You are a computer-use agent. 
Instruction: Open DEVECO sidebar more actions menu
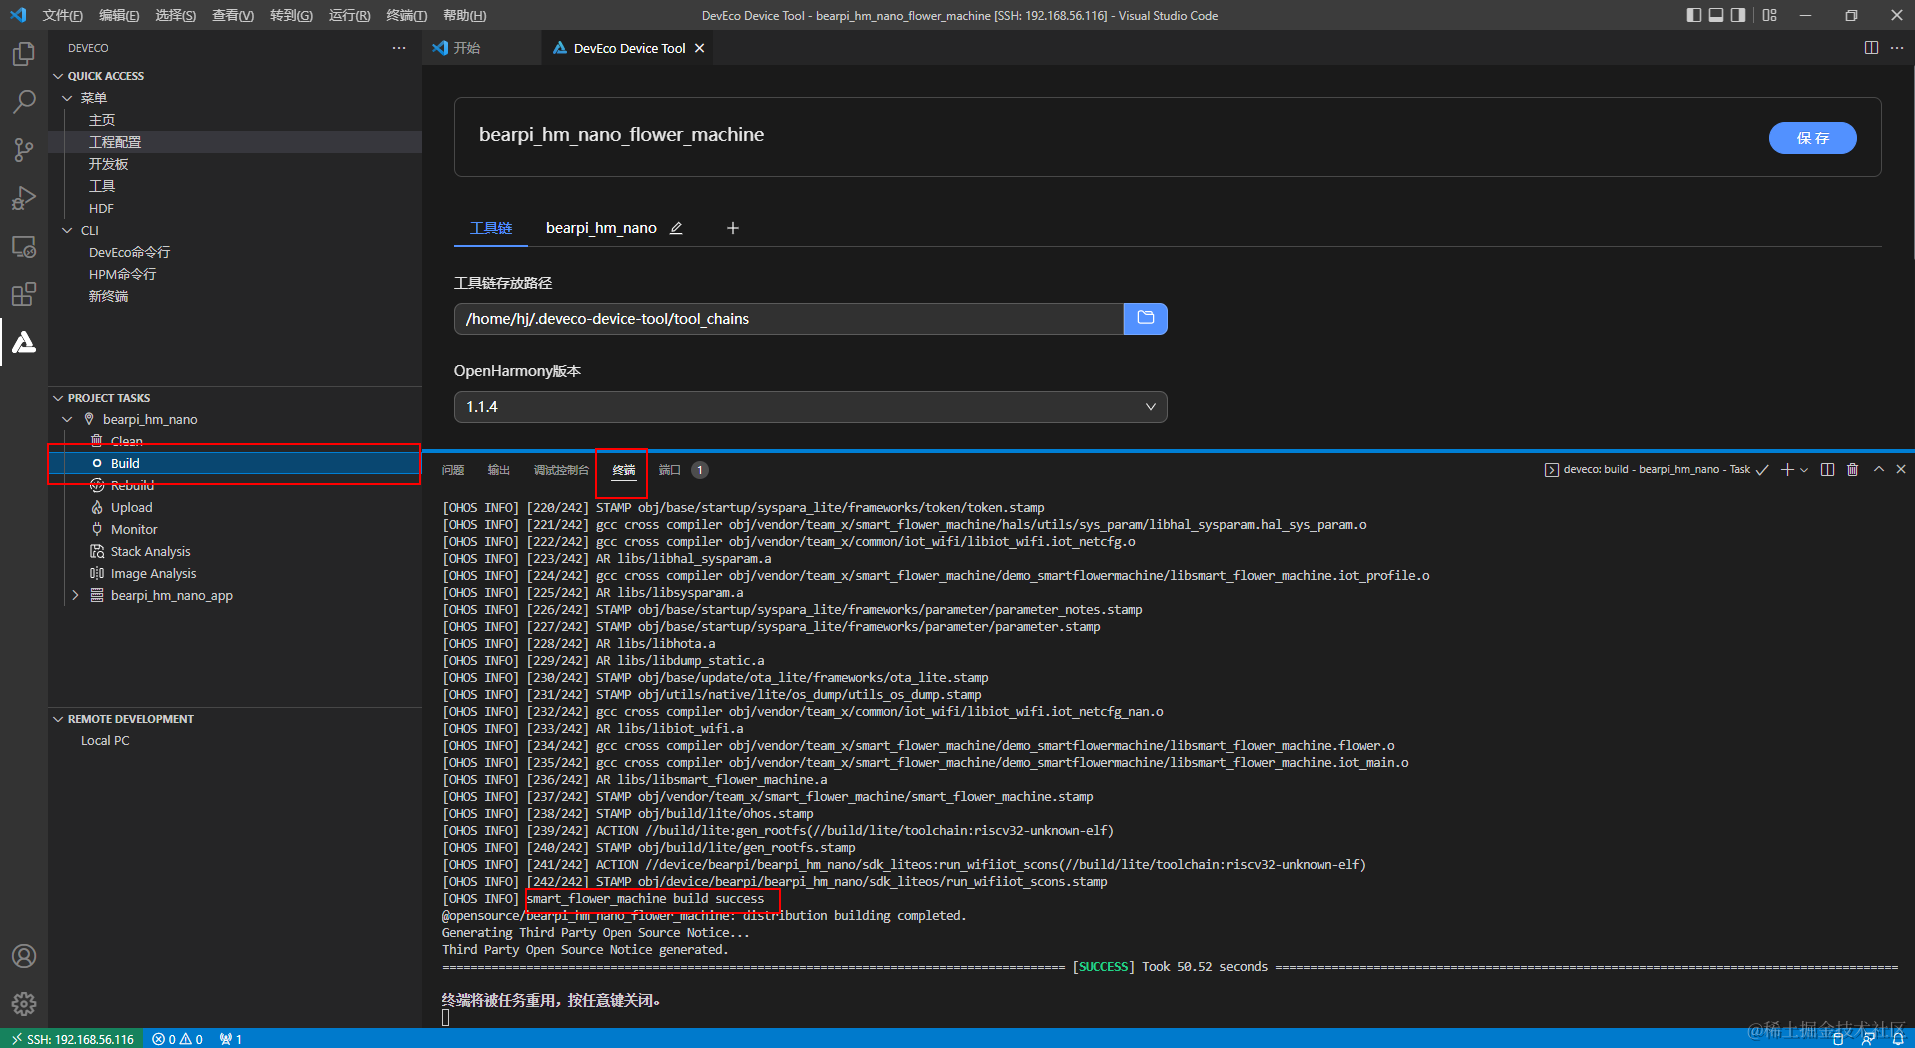[x=399, y=48]
